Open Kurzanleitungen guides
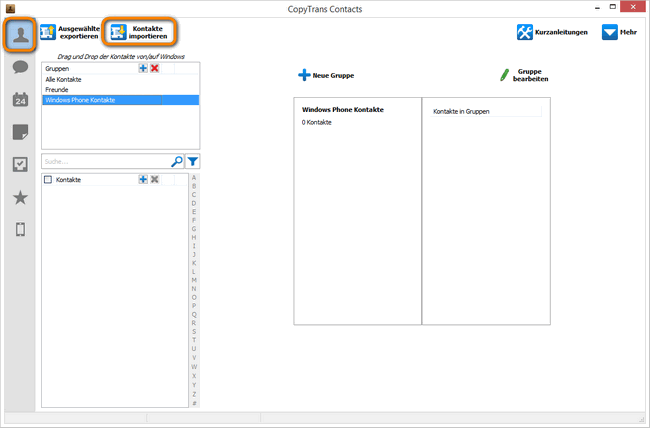Viewport: 650px width, 428px height. 552,32
